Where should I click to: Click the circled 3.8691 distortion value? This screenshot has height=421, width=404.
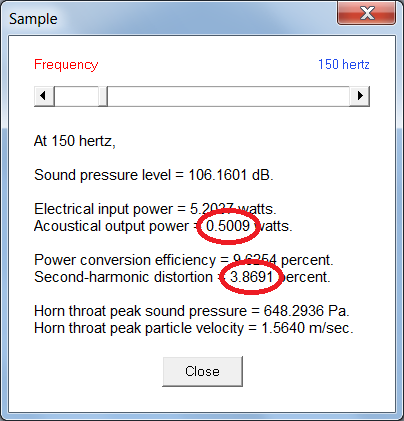pos(252,277)
